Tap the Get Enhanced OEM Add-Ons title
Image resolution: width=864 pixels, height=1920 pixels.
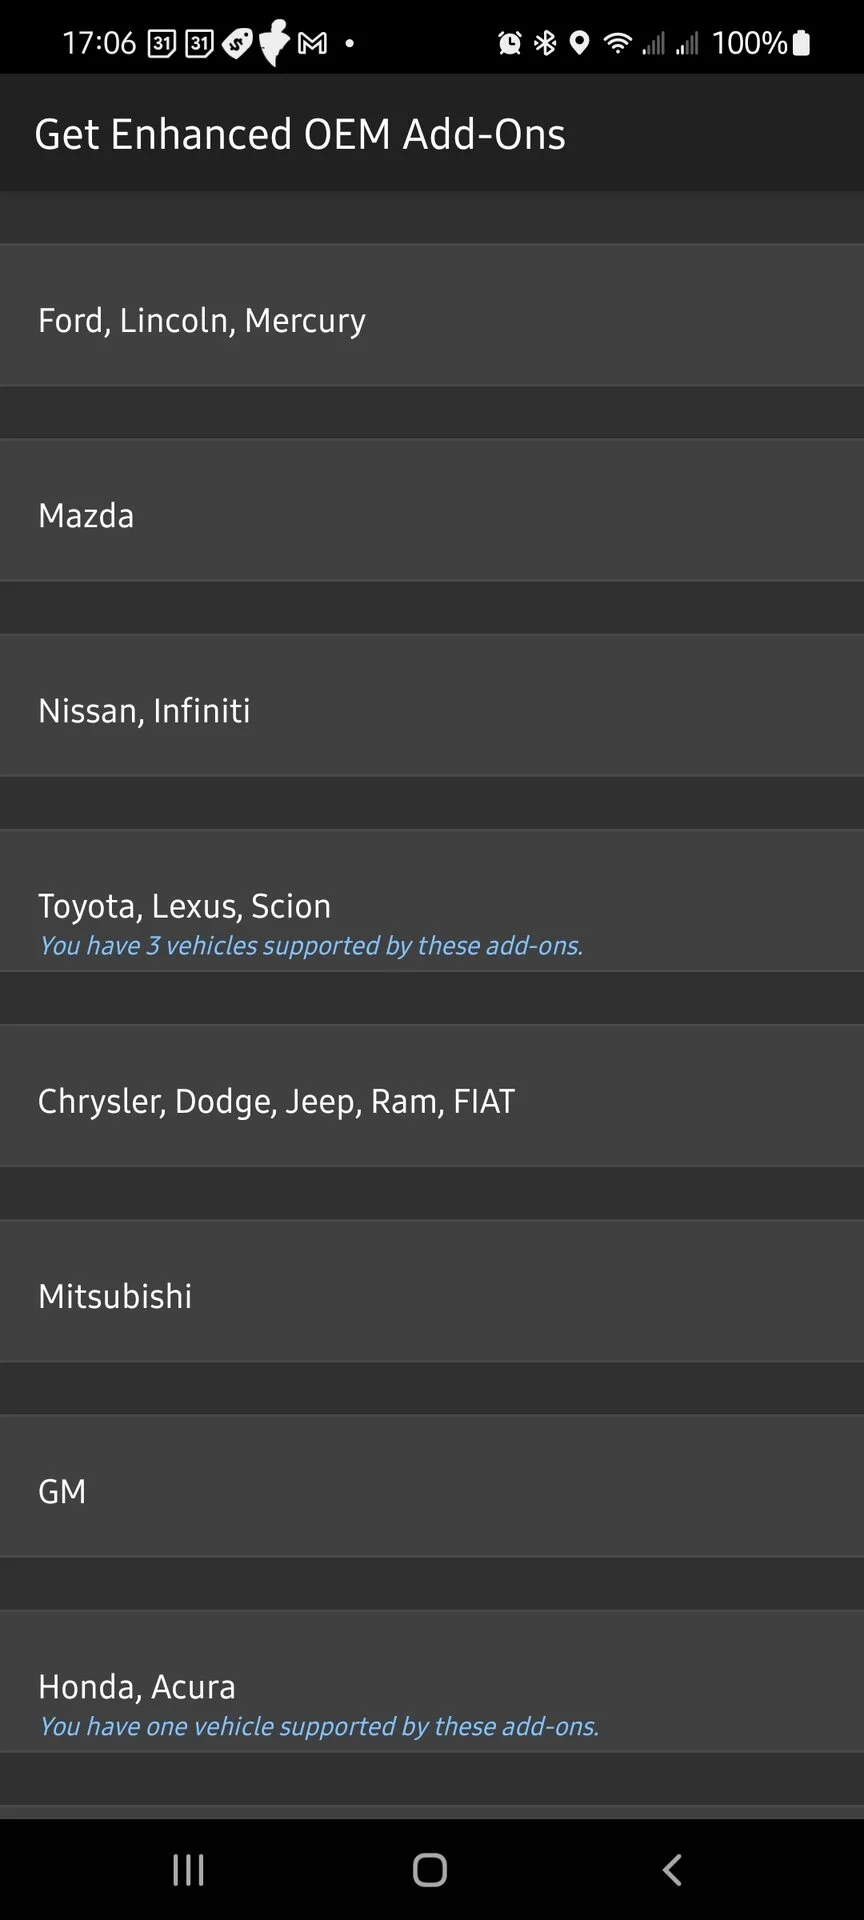(x=300, y=134)
